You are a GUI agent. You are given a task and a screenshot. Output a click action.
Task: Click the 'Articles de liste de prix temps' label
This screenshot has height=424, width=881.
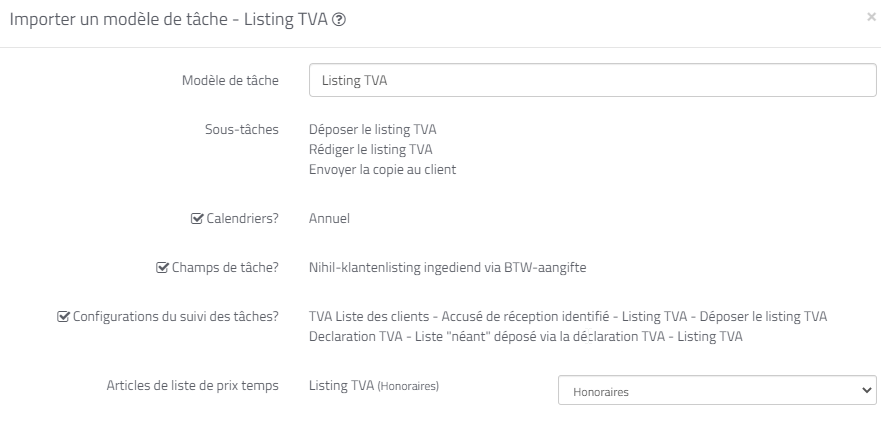(x=192, y=385)
